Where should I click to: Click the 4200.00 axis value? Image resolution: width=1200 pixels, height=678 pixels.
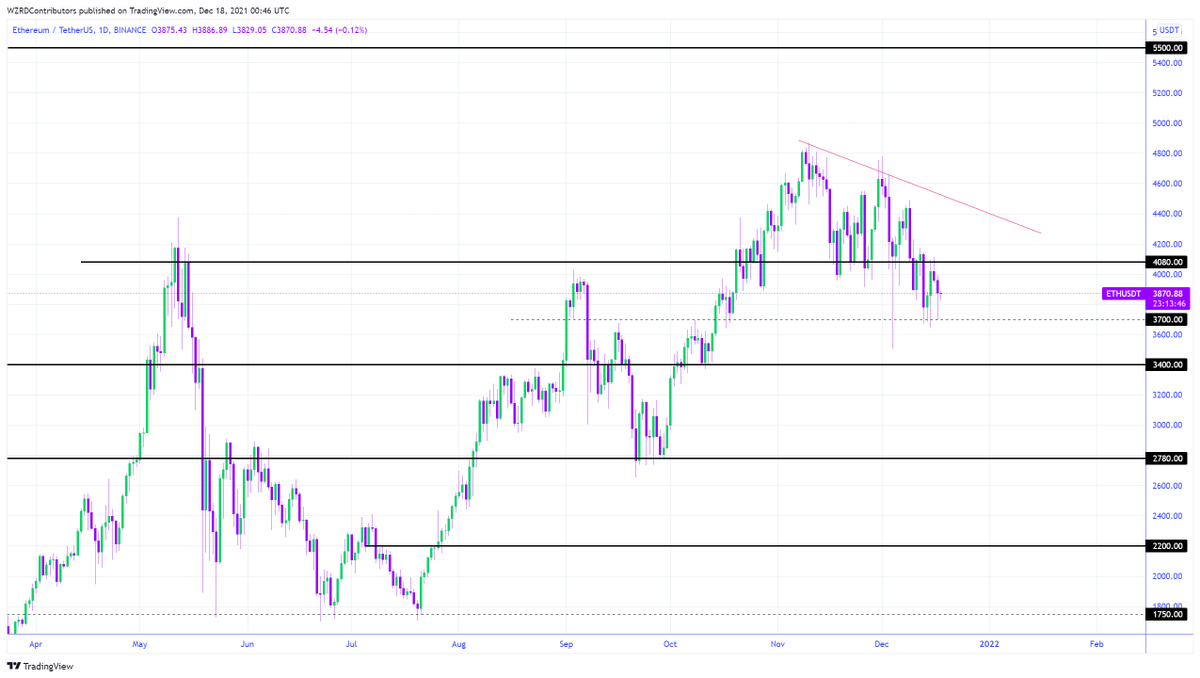tap(1166, 244)
